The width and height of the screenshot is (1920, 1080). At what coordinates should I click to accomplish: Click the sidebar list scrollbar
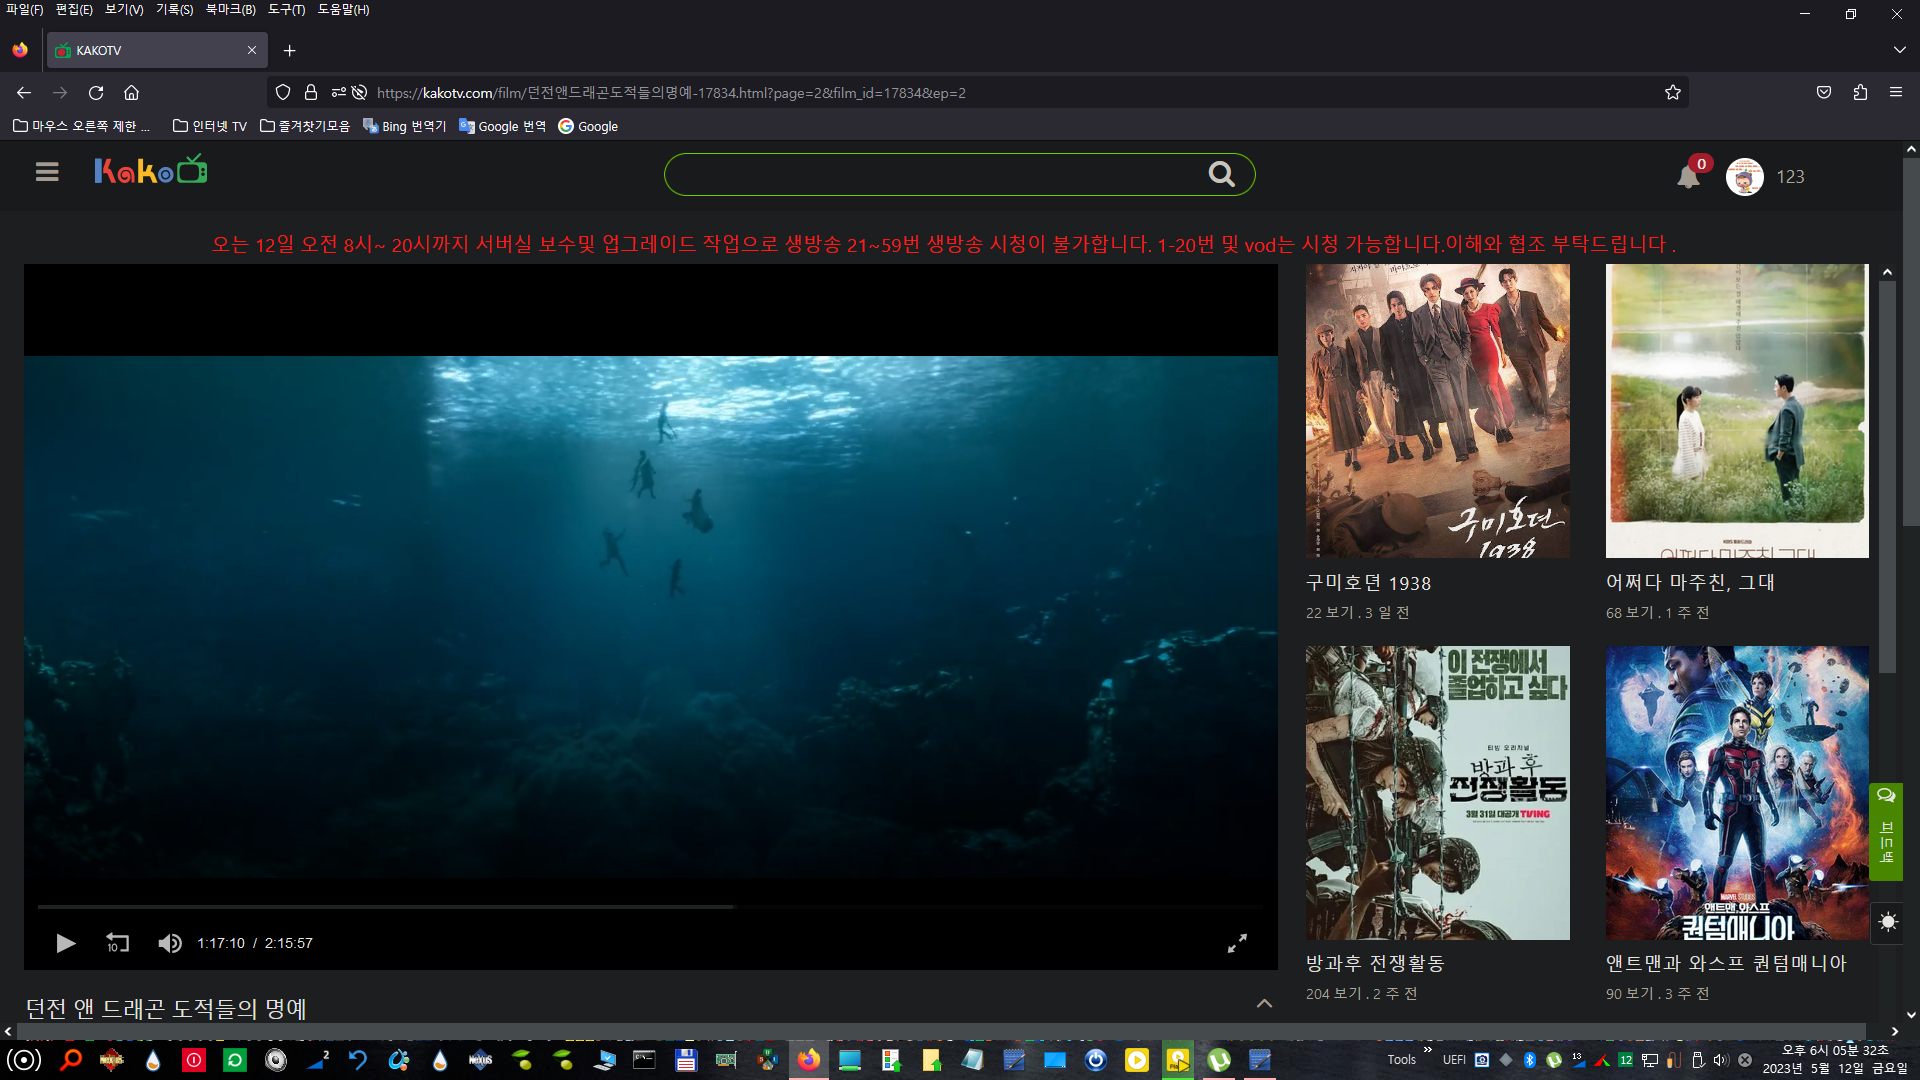(1887, 476)
